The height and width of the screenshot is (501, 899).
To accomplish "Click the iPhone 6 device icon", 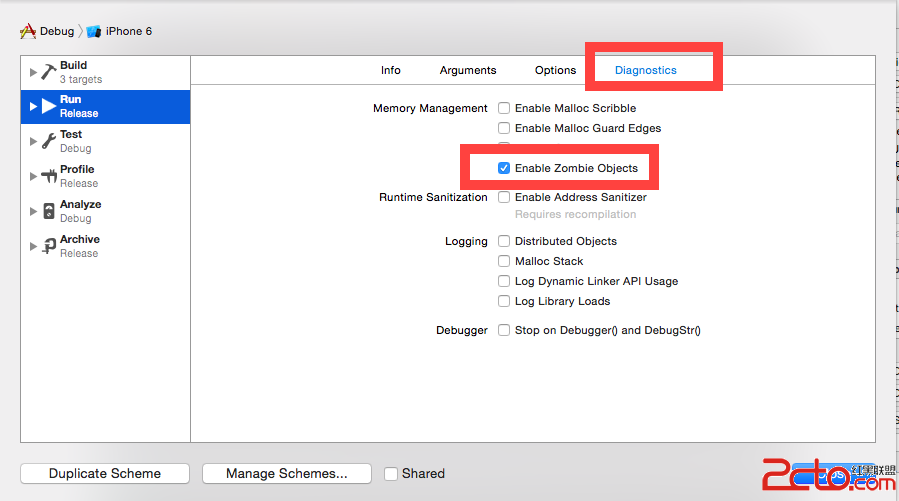I will (94, 31).
